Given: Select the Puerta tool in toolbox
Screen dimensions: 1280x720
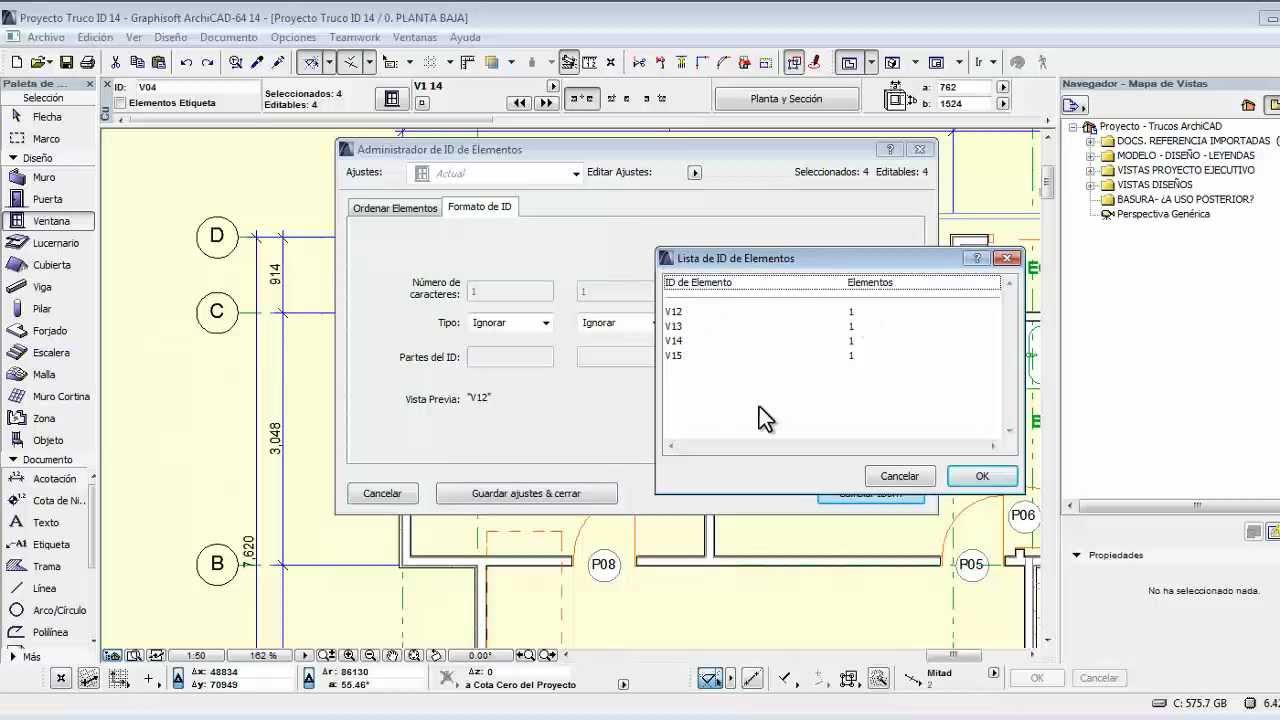Looking at the screenshot, I should click(x=49, y=199).
